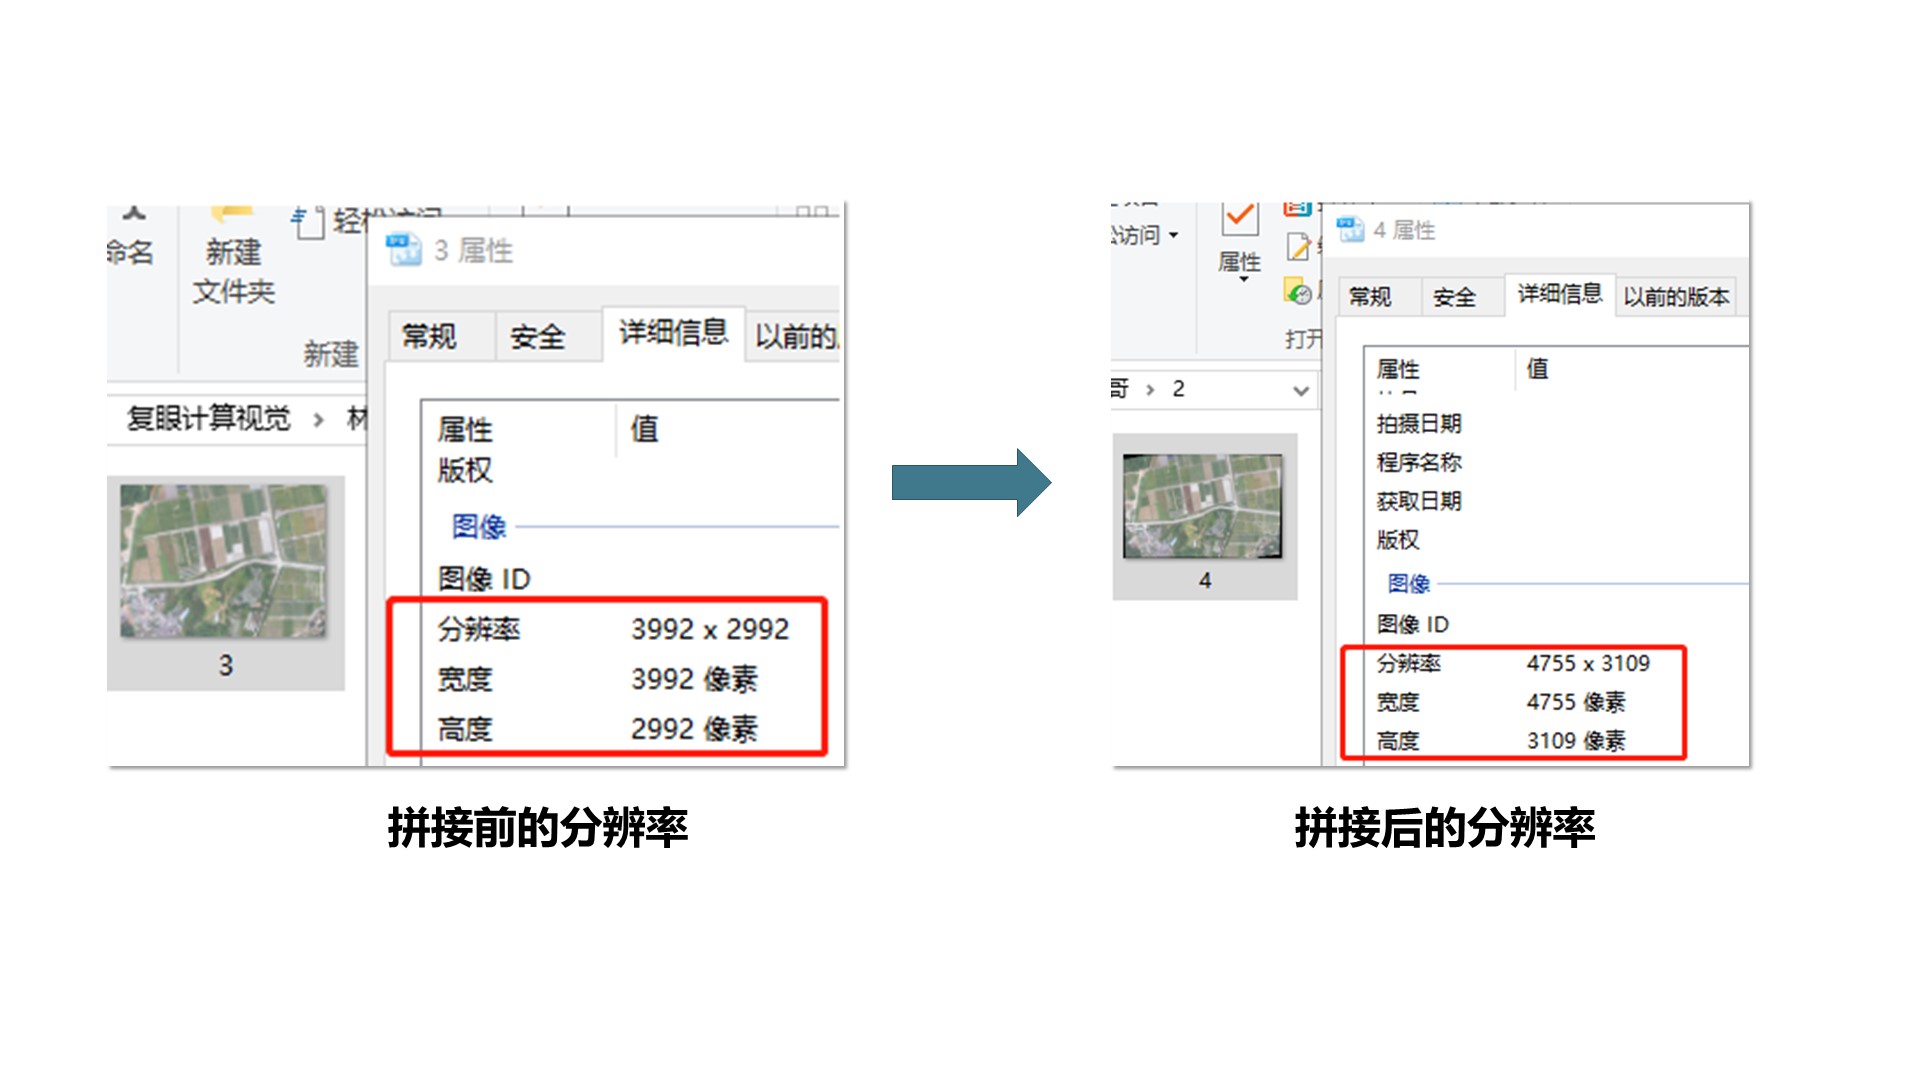Click the file icon in '3 属性' title
The height and width of the screenshot is (1080, 1920).
click(x=405, y=250)
